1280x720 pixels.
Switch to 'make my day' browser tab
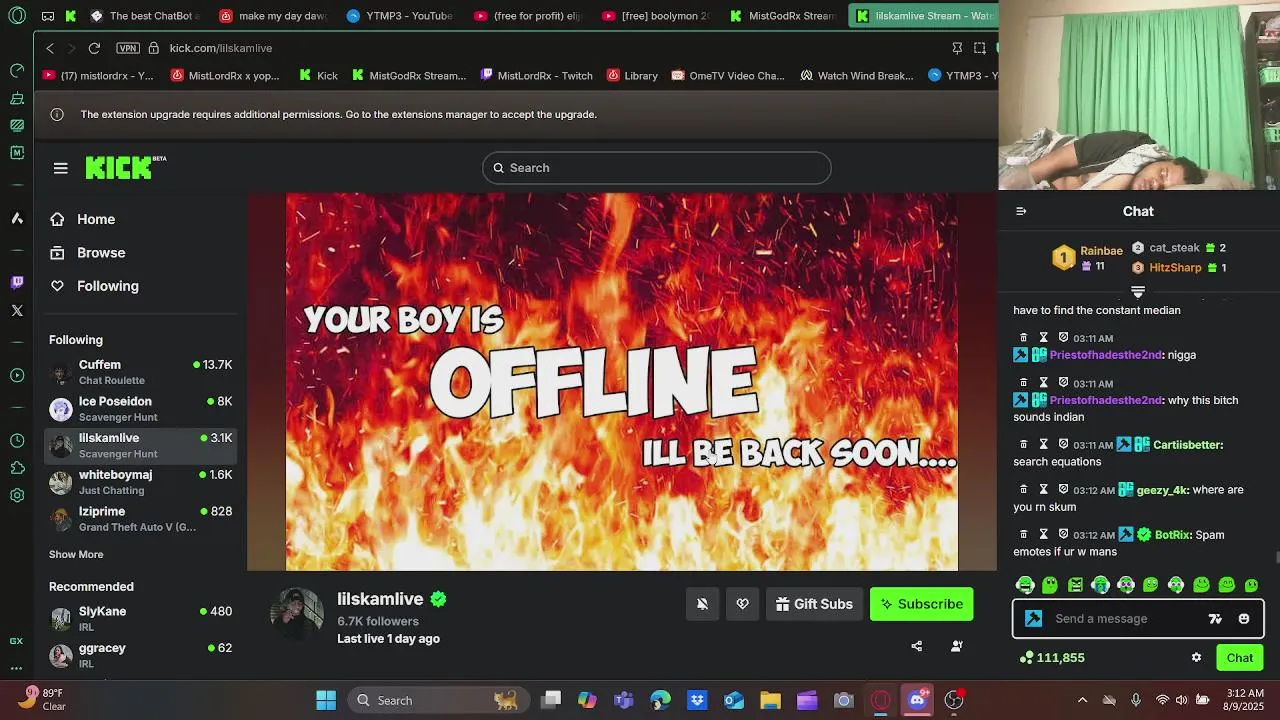point(272,16)
